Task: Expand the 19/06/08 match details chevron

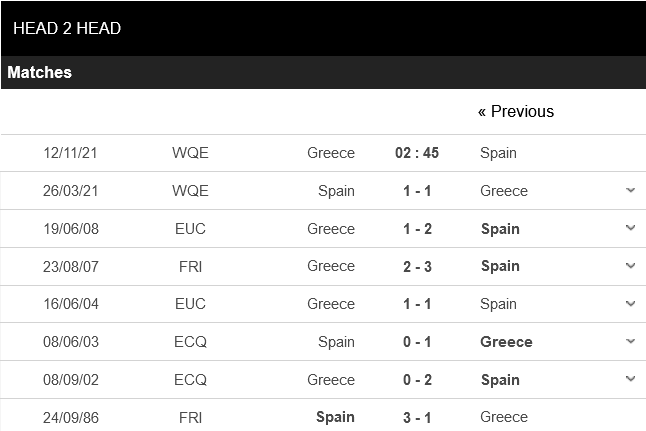Action: (630, 228)
